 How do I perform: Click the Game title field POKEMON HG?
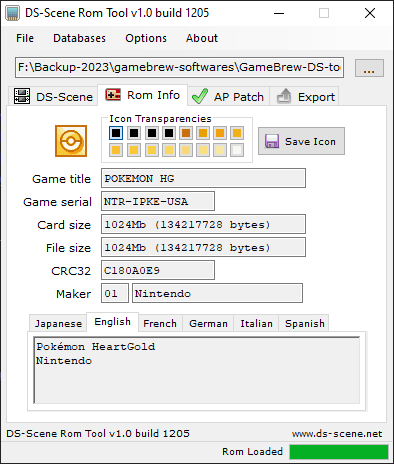[203, 178]
